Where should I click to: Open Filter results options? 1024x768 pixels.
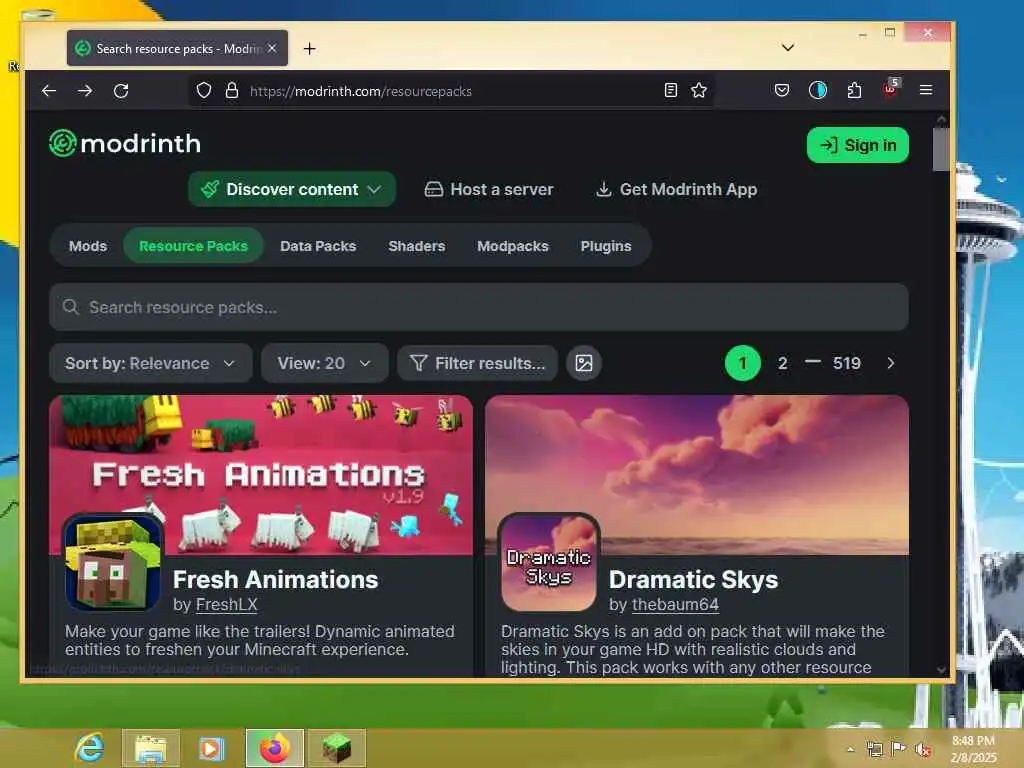477,363
